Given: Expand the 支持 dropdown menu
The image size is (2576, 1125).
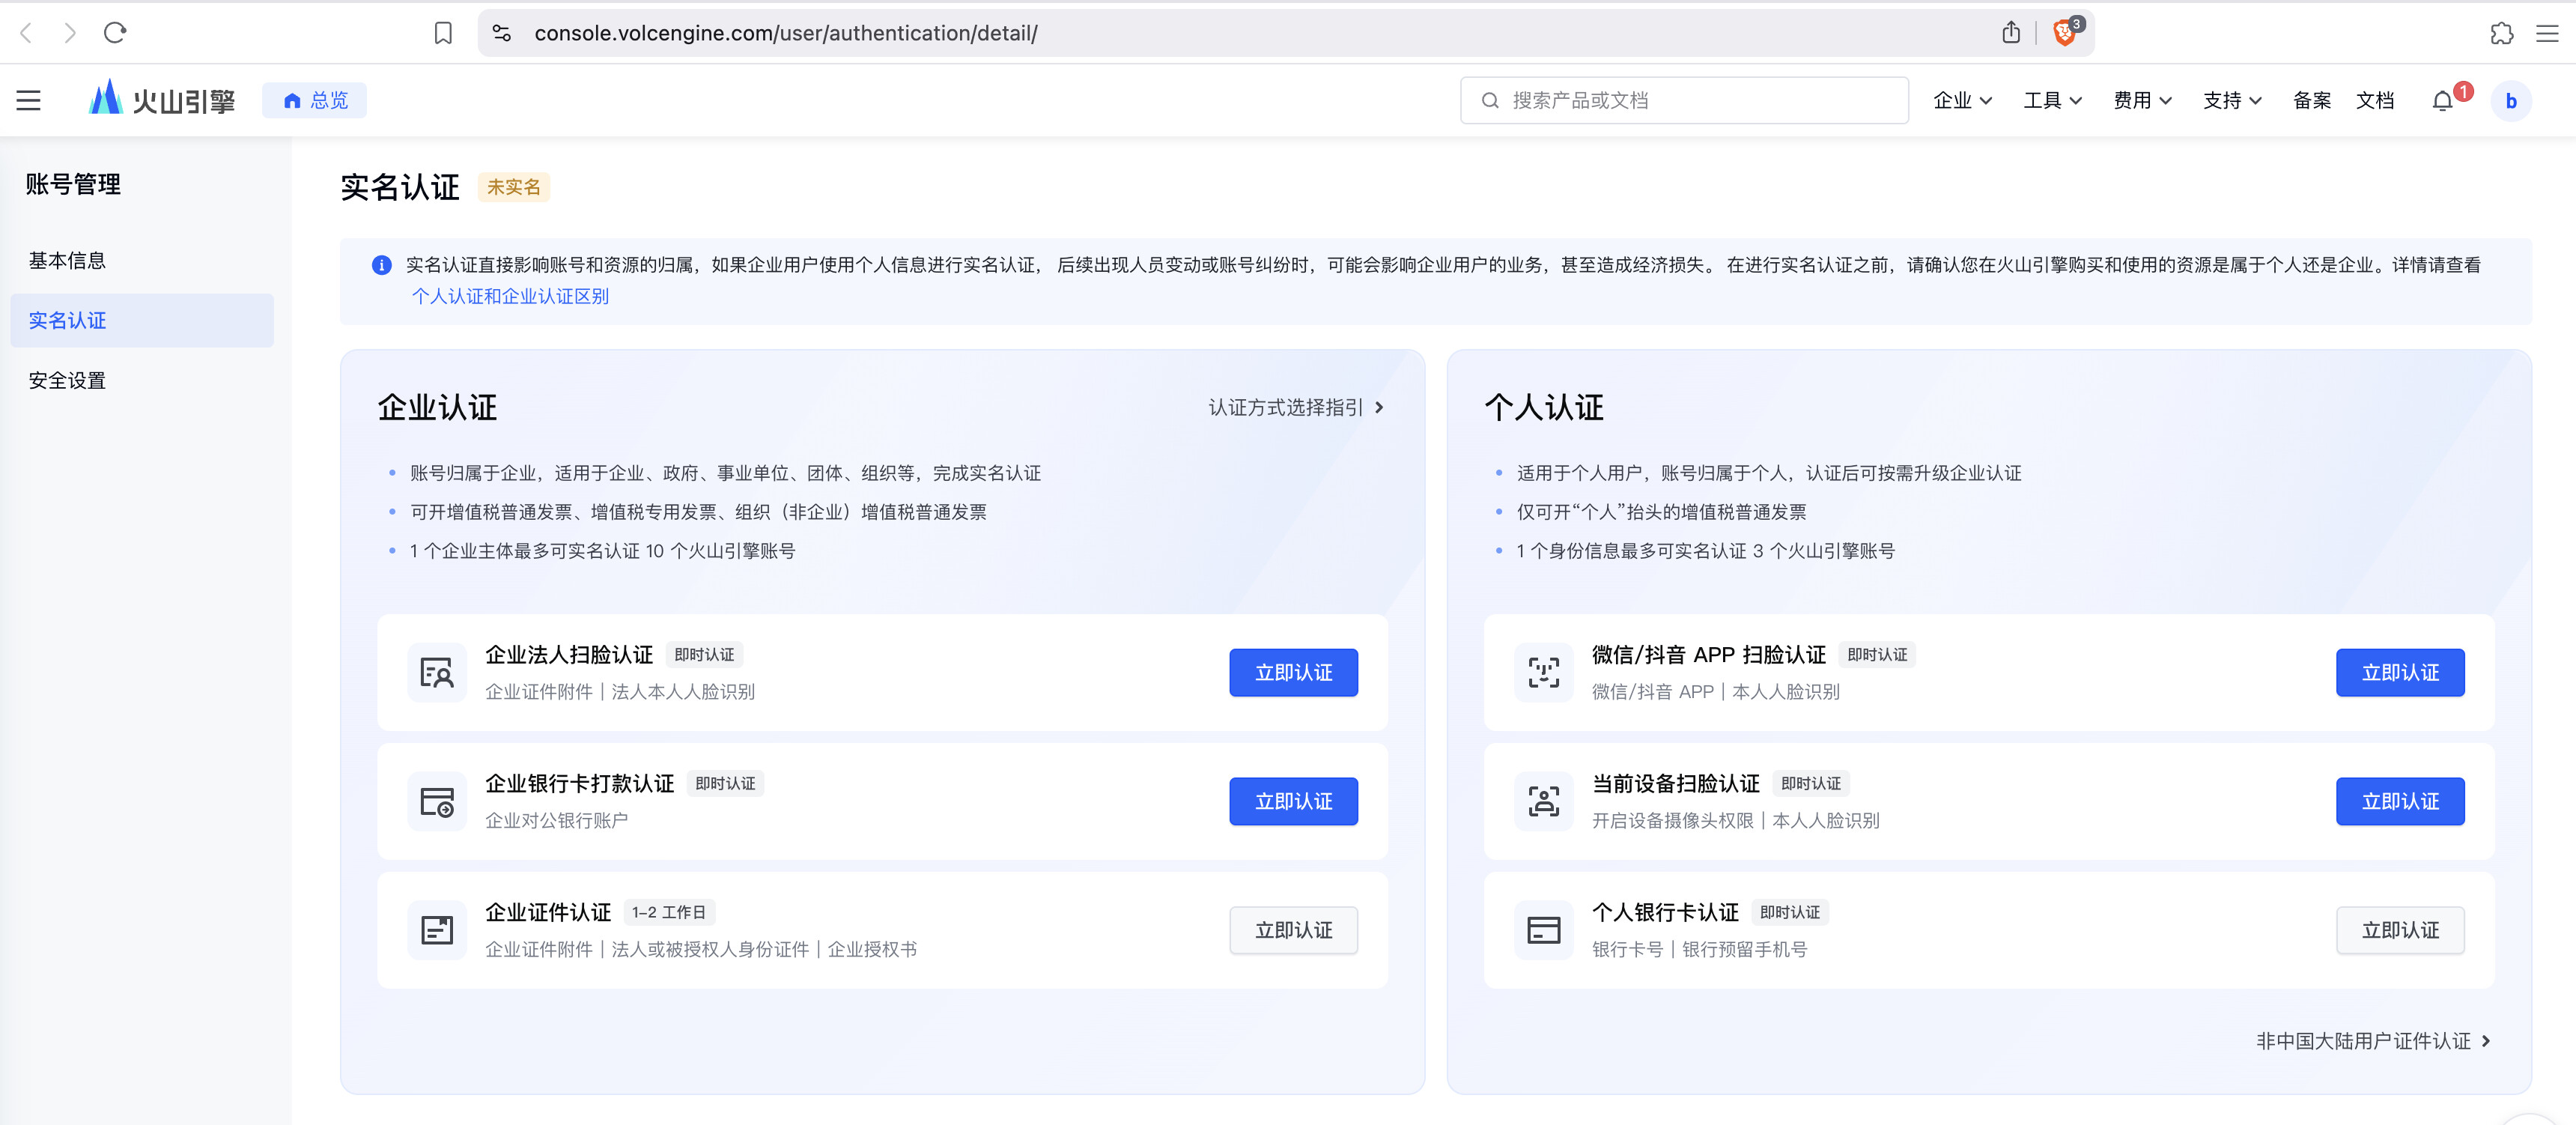Looking at the screenshot, I should tap(2232, 100).
